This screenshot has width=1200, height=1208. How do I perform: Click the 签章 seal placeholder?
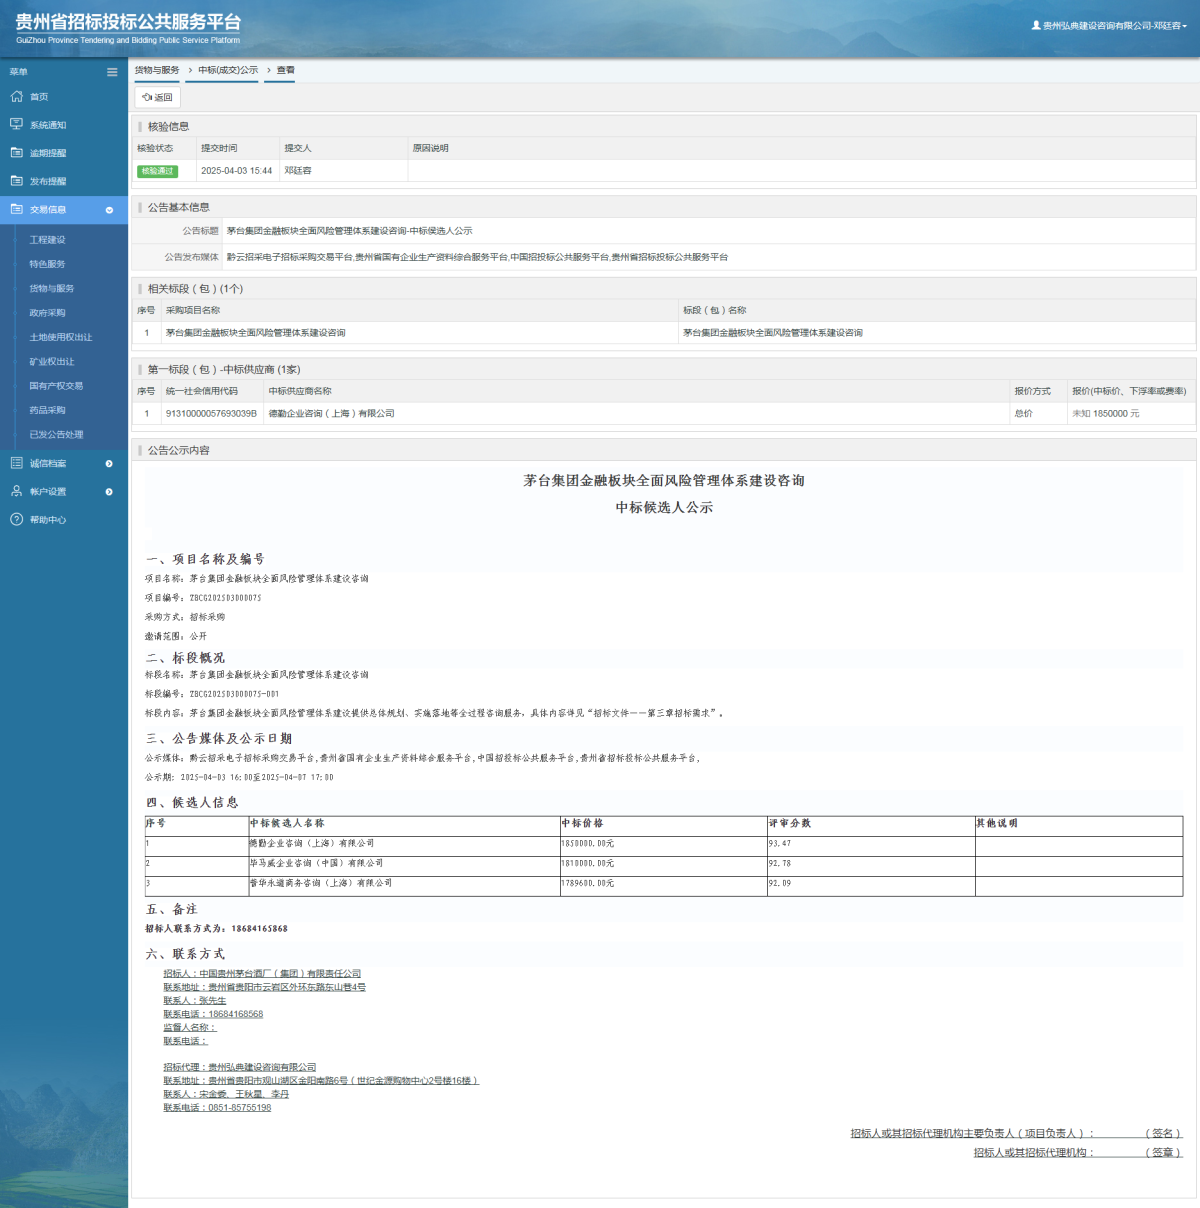click(x=1163, y=1152)
